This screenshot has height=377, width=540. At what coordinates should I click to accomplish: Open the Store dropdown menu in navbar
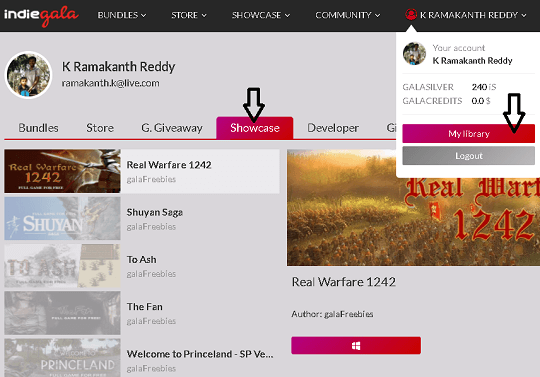coord(189,15)
